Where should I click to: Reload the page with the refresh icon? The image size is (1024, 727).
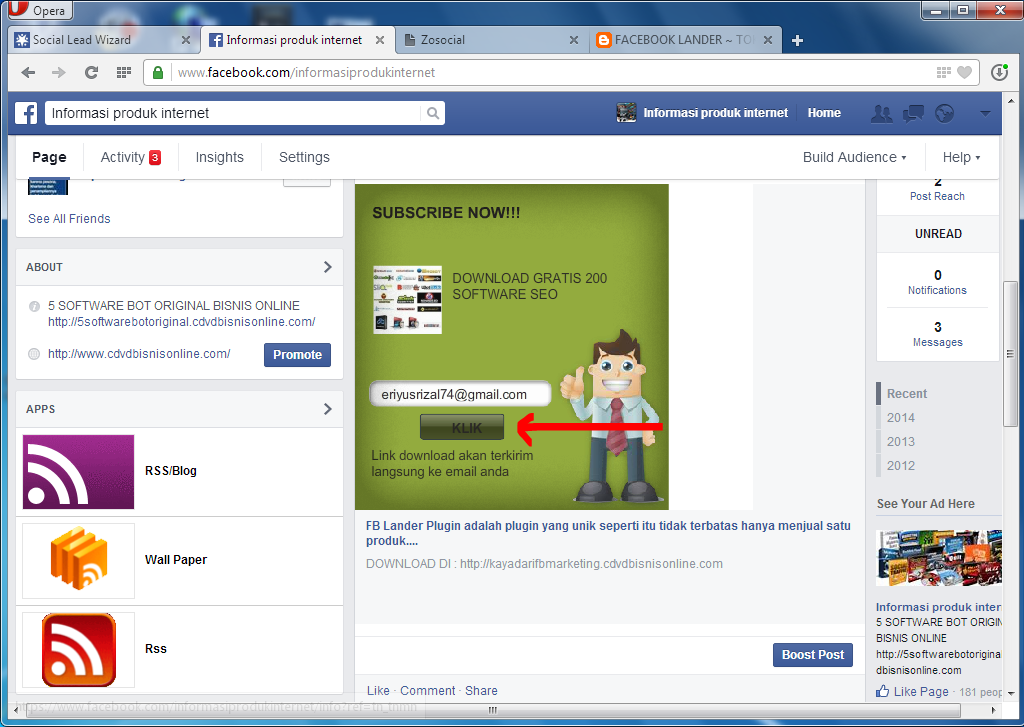pos(91,73)
